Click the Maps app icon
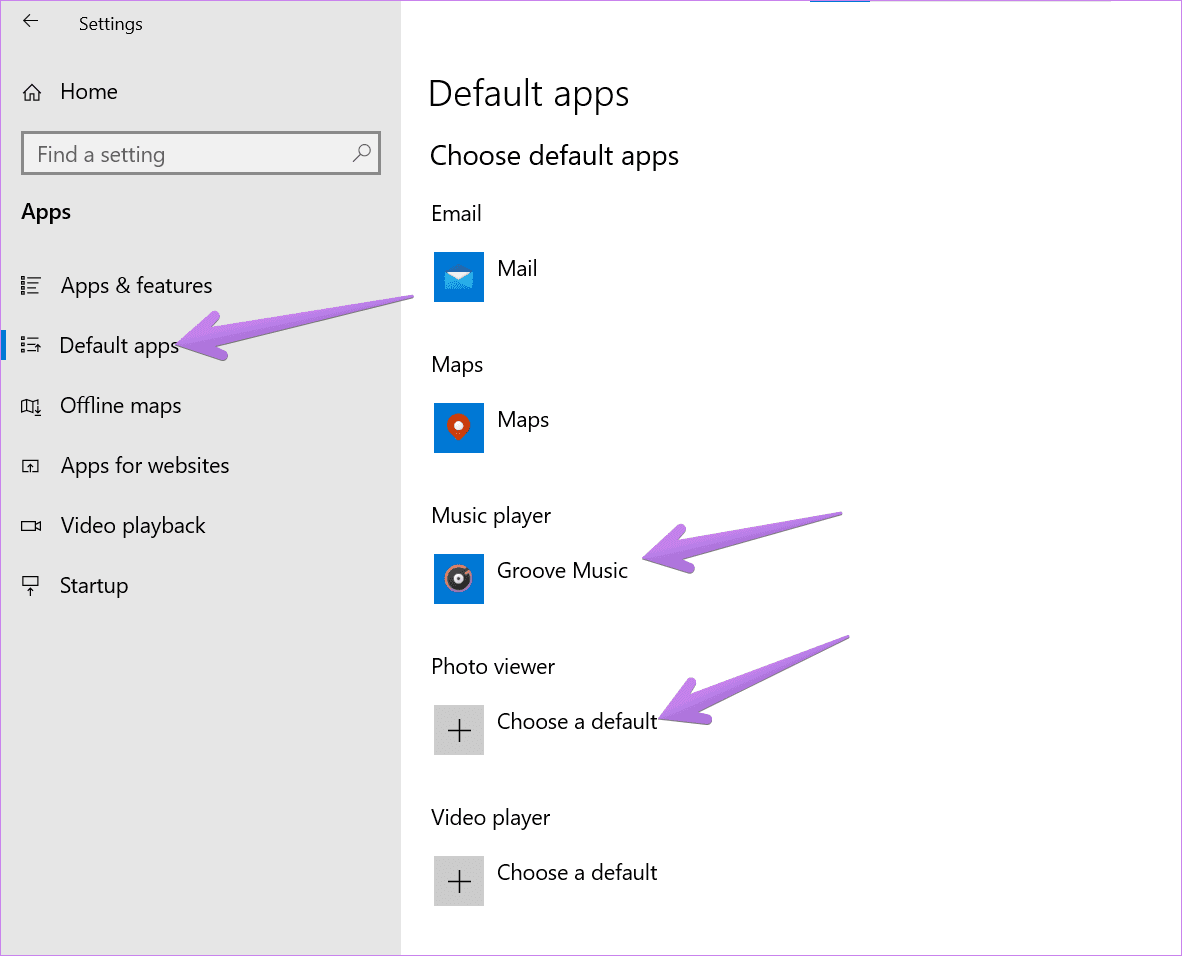 pyautogui.click(x=459, y=428)
